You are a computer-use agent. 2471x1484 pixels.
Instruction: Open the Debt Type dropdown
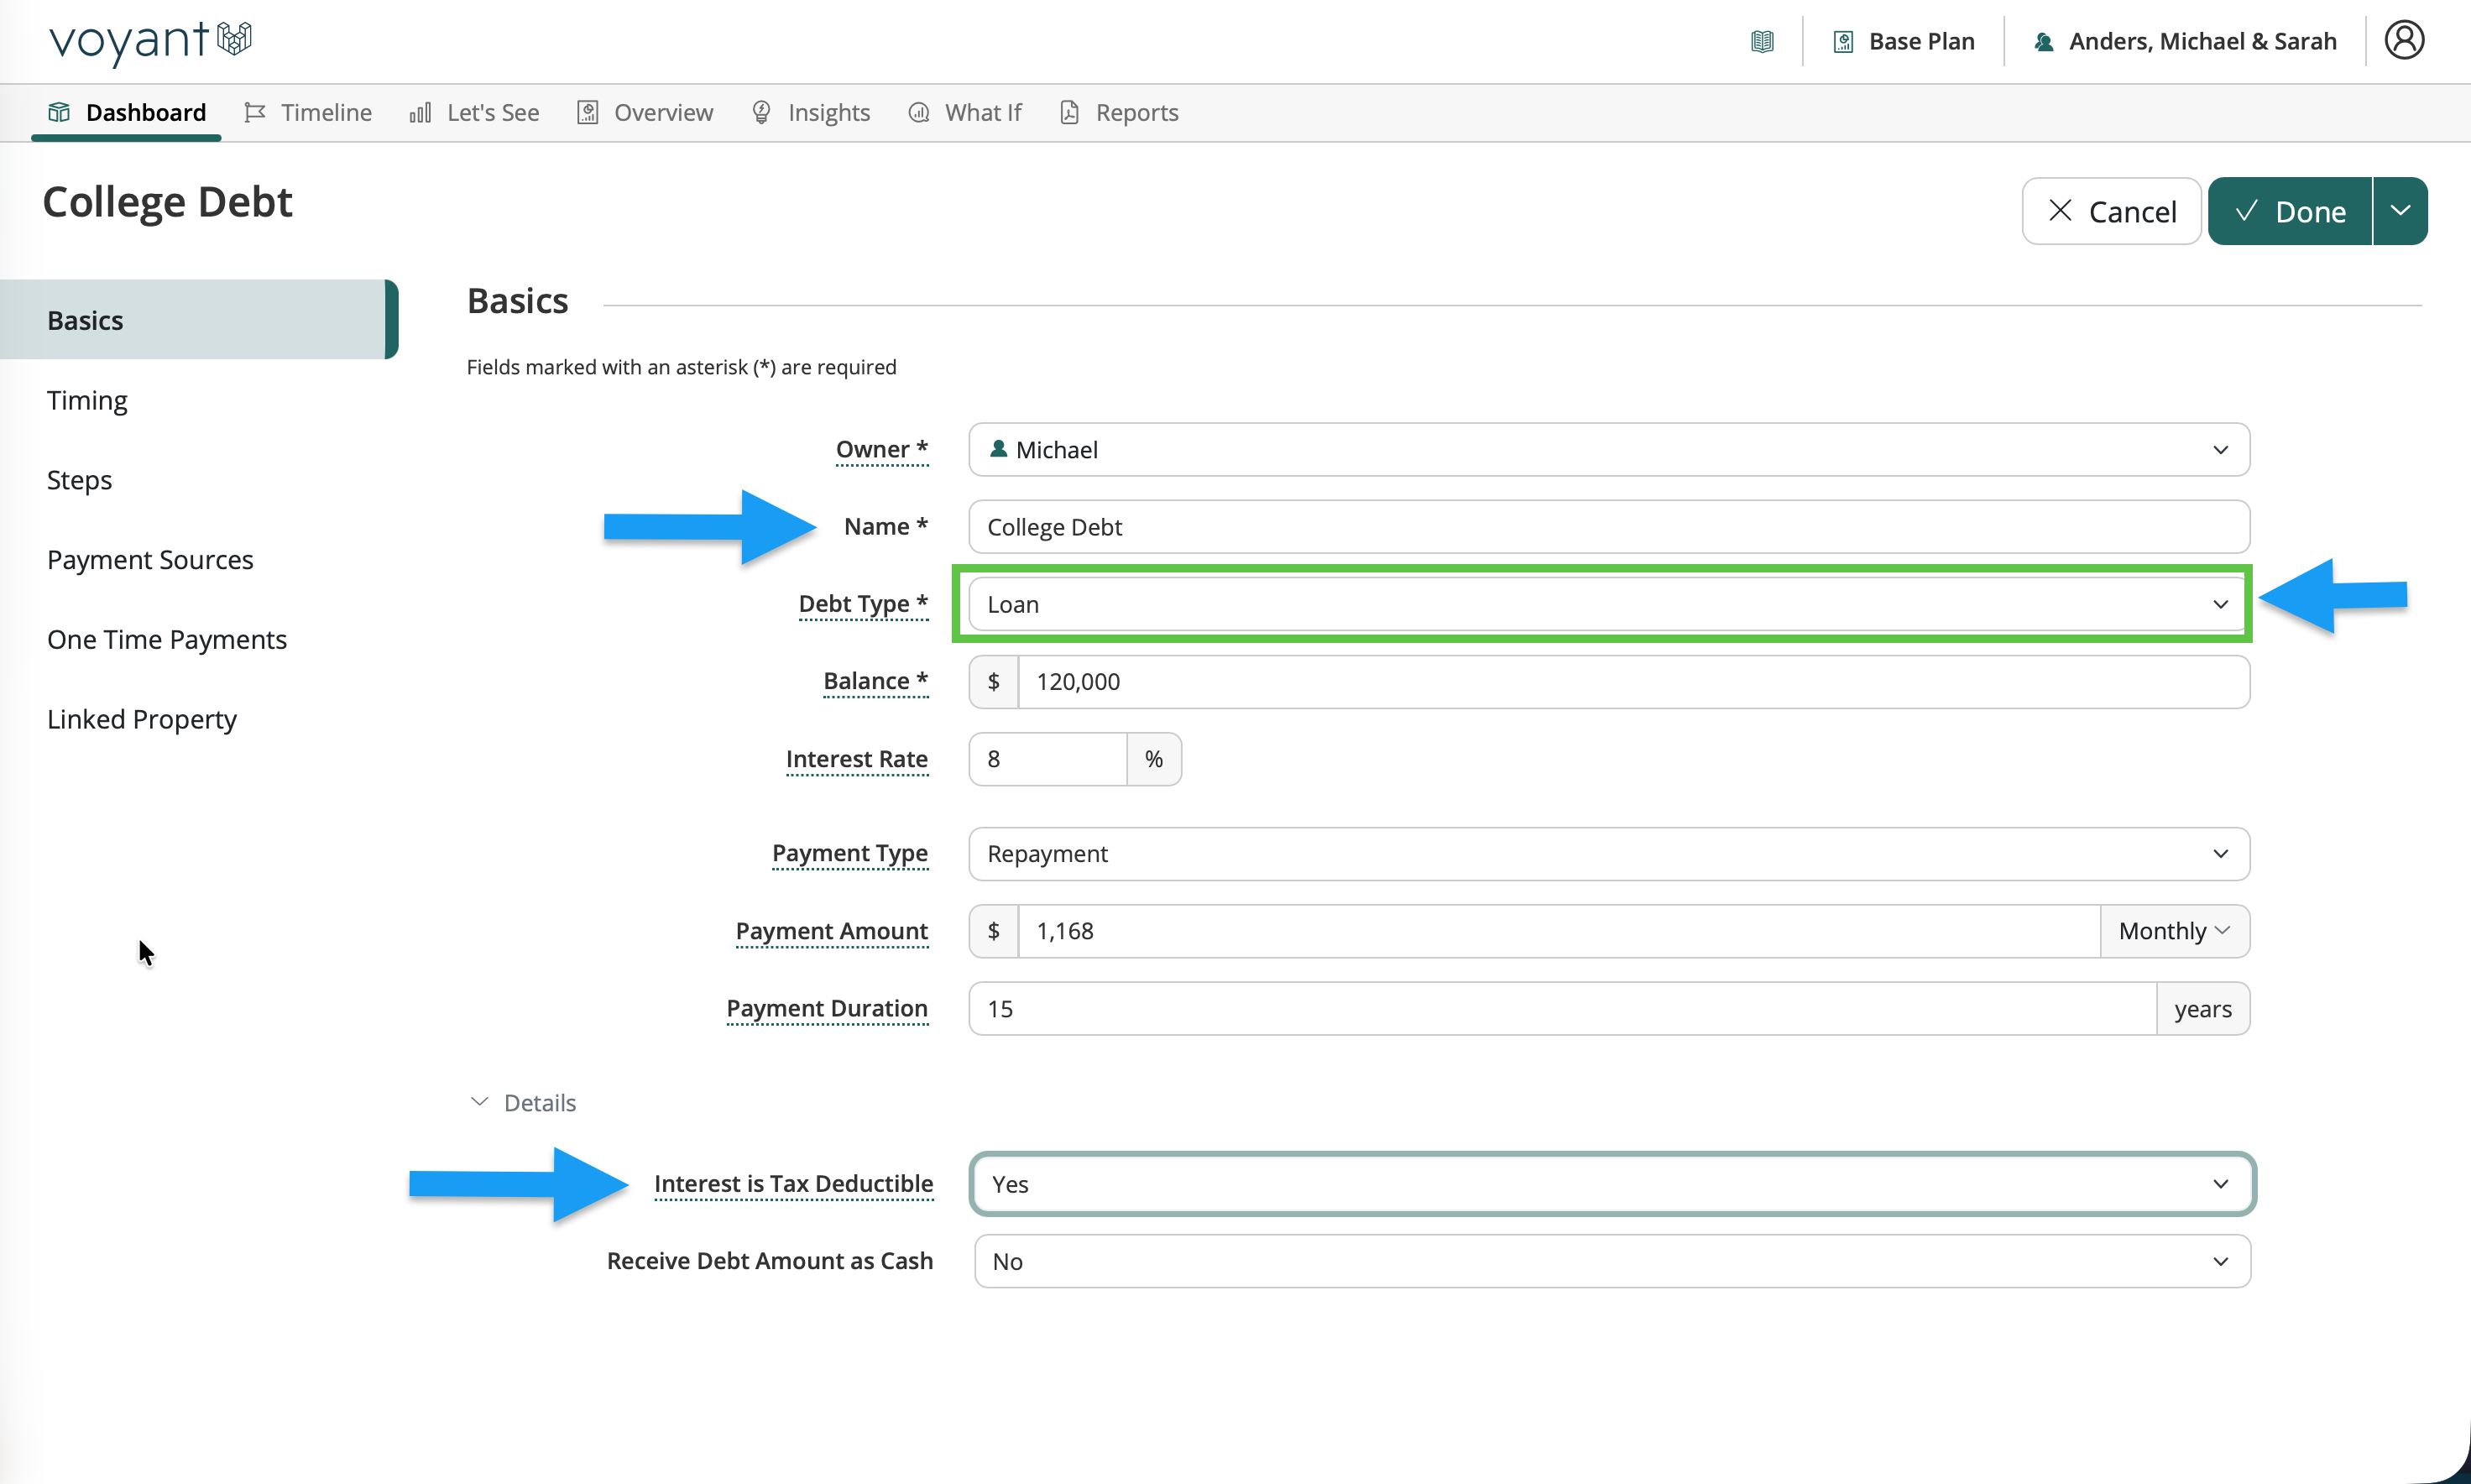pyautogui.click(x=1609, y=604)
